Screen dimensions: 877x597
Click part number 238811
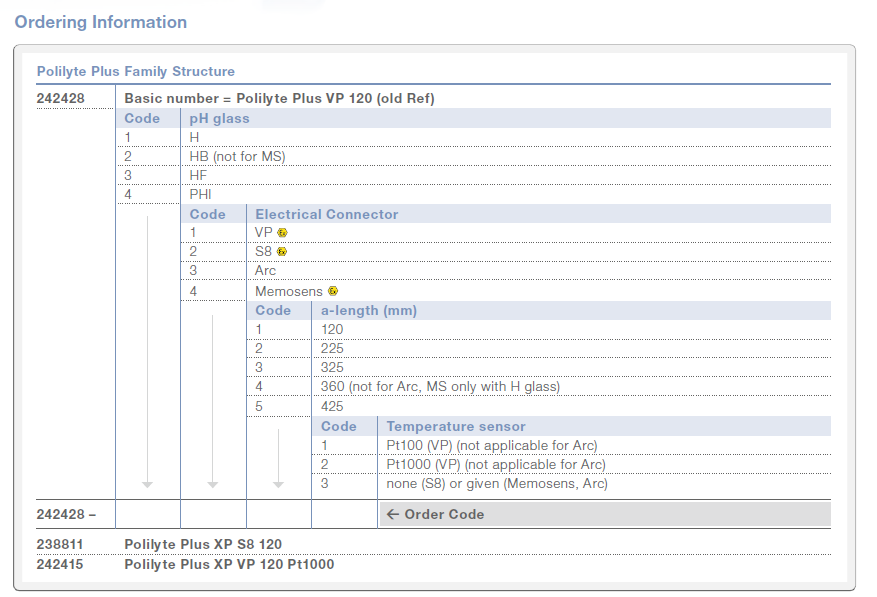(x=60, y=544)
